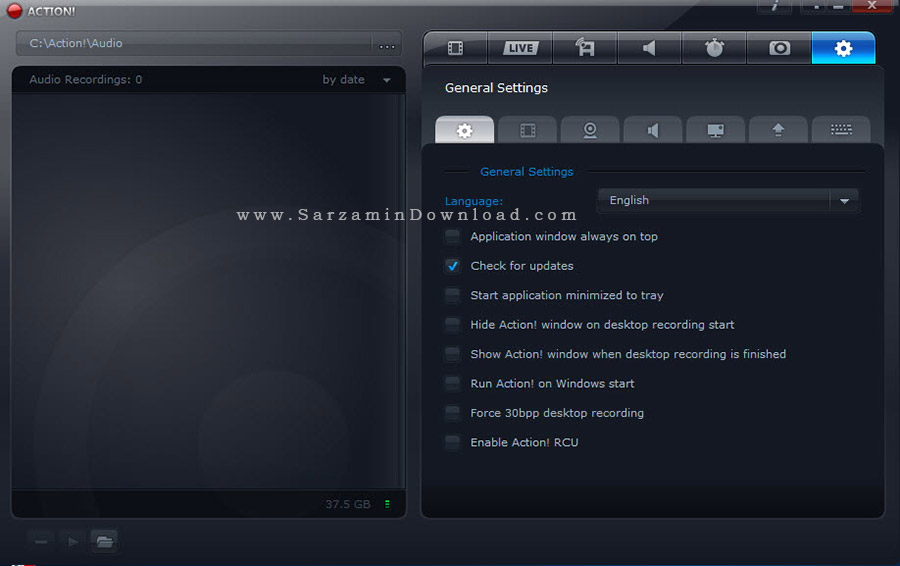Enable Force 30bpp desktop recording
The image size is (900, 566).
(452, 413)
